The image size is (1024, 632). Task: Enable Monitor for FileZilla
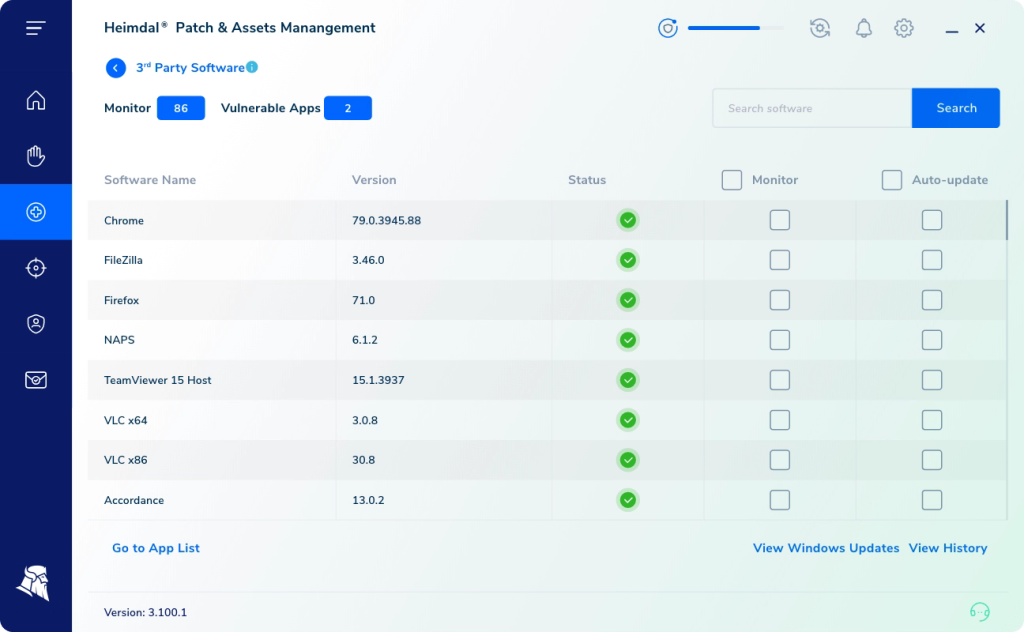click(x=780, y=260)
